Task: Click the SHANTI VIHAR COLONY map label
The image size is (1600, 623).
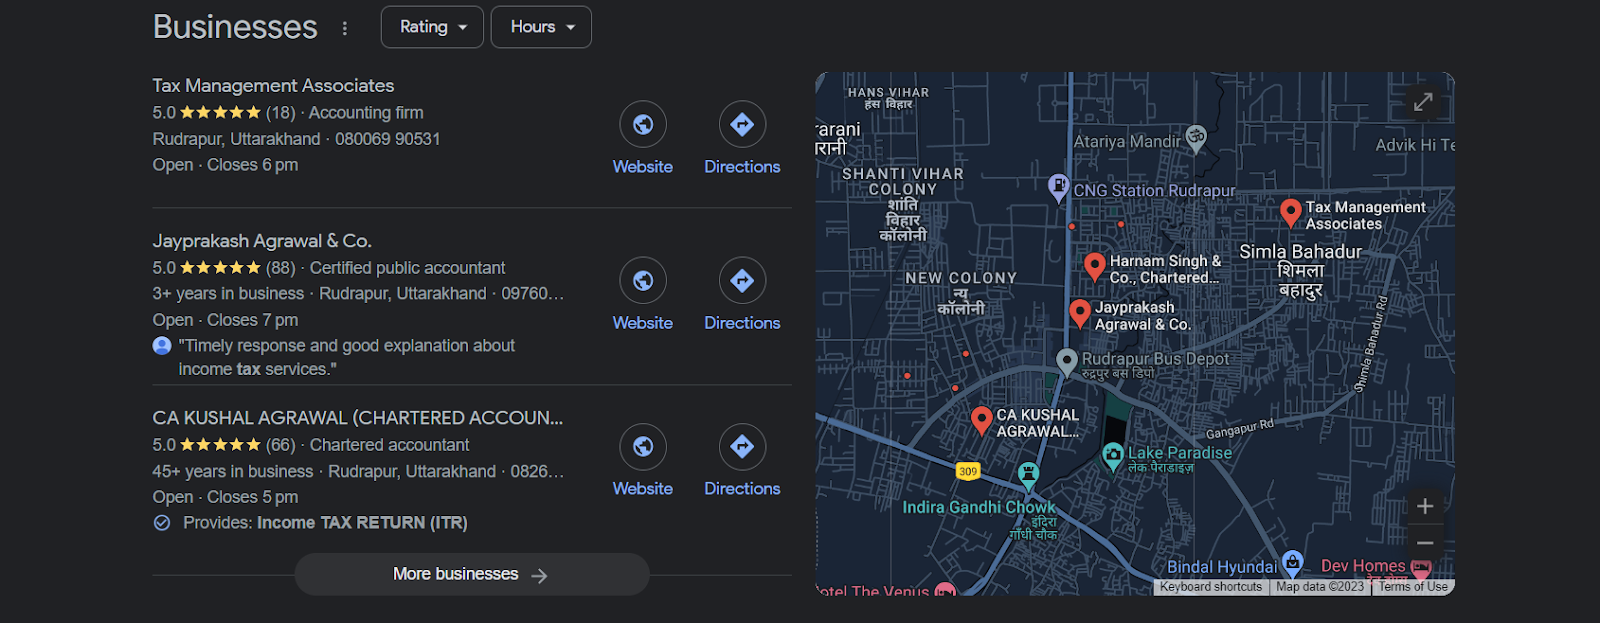Action: tap(903, 204)
